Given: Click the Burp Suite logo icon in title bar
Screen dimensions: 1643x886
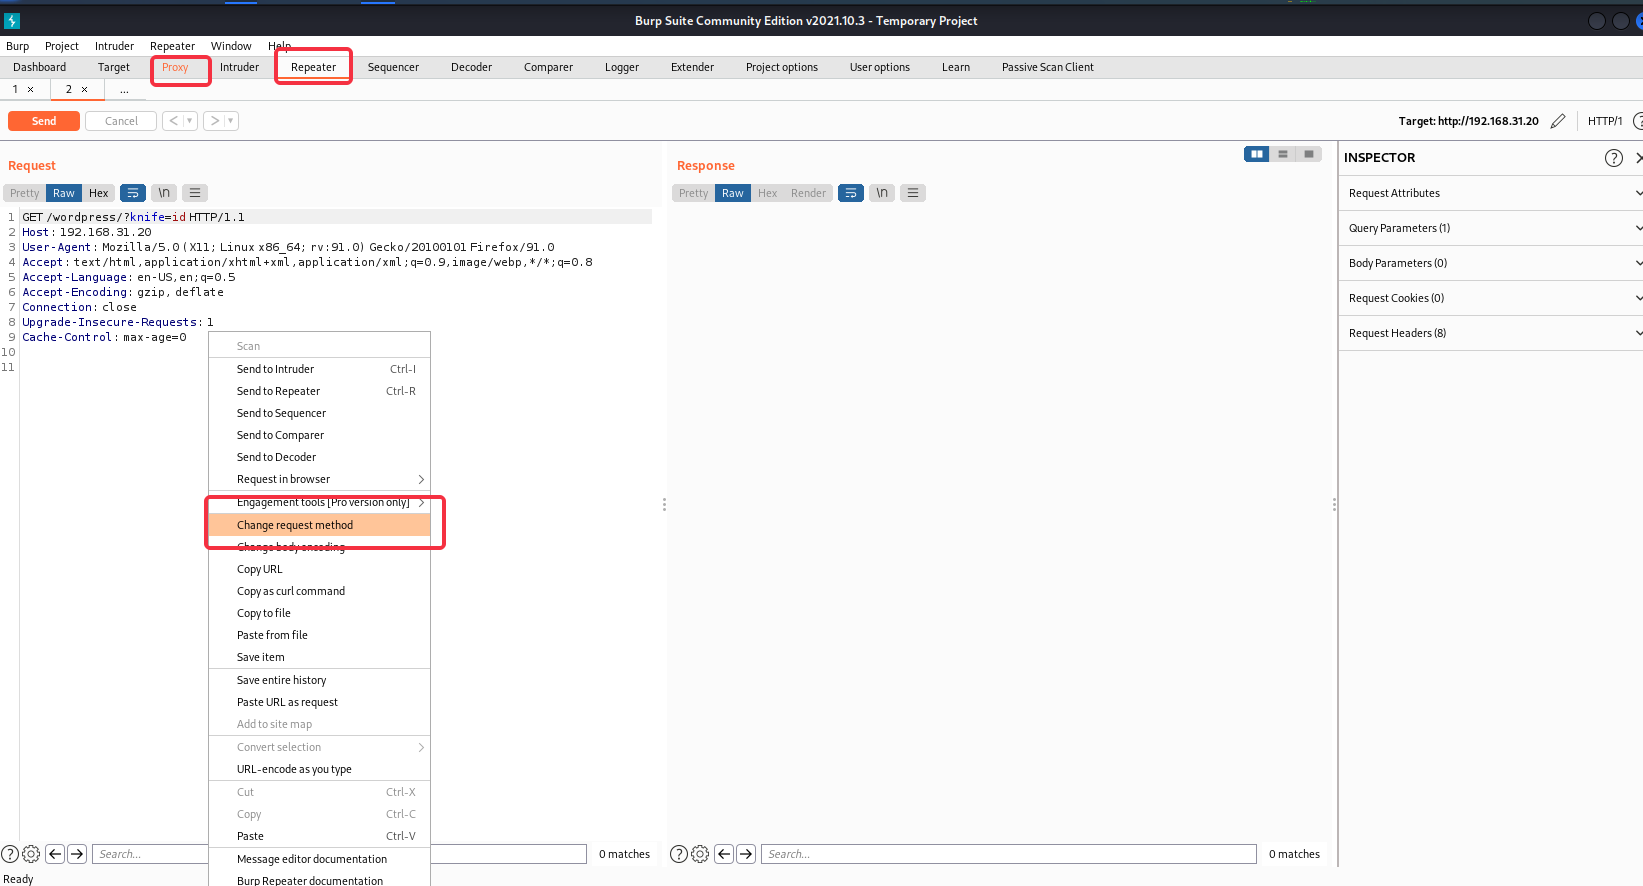Looking at the screenshot, I should [x=12, y=20].
